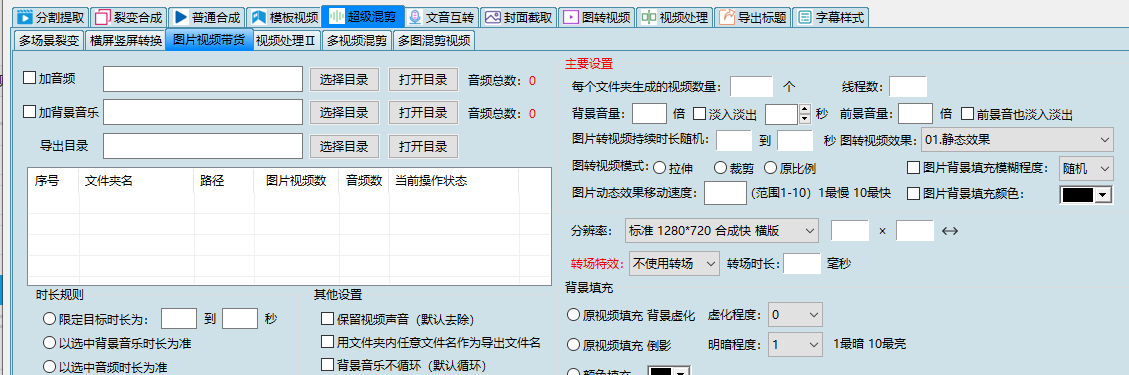This screenshot has width=1129, height=375.
Task: Select the 裂变合成 tab icon
Action: point(103,17)
